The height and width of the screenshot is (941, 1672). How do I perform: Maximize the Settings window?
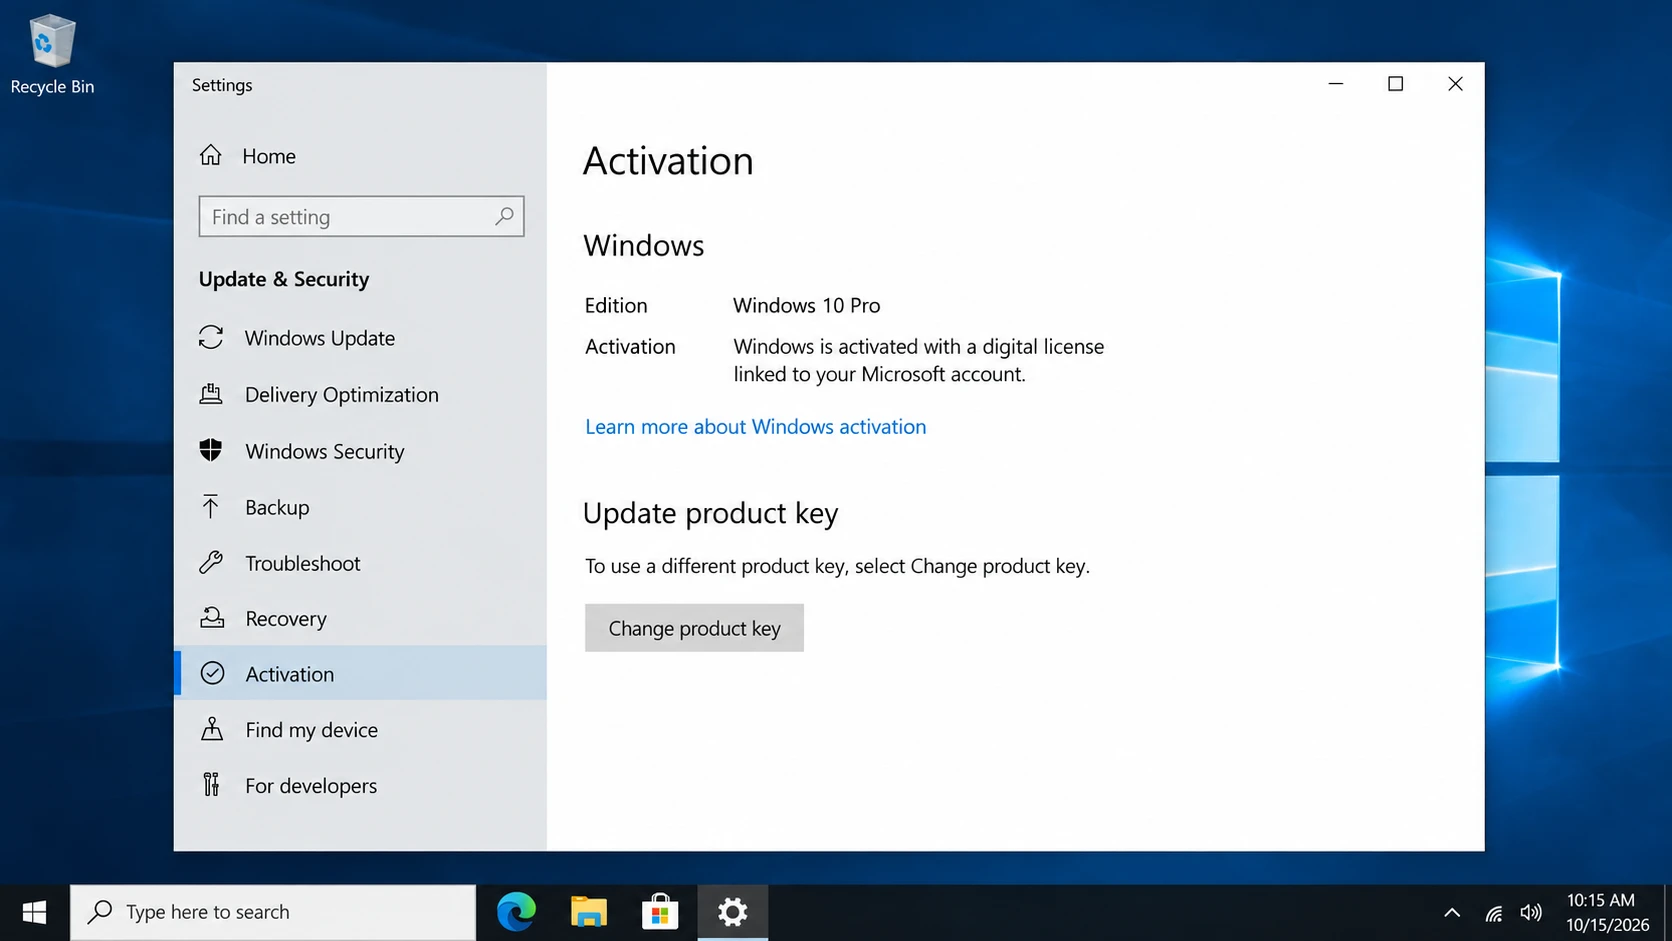pyautogui.click(x=1395, y=84)
